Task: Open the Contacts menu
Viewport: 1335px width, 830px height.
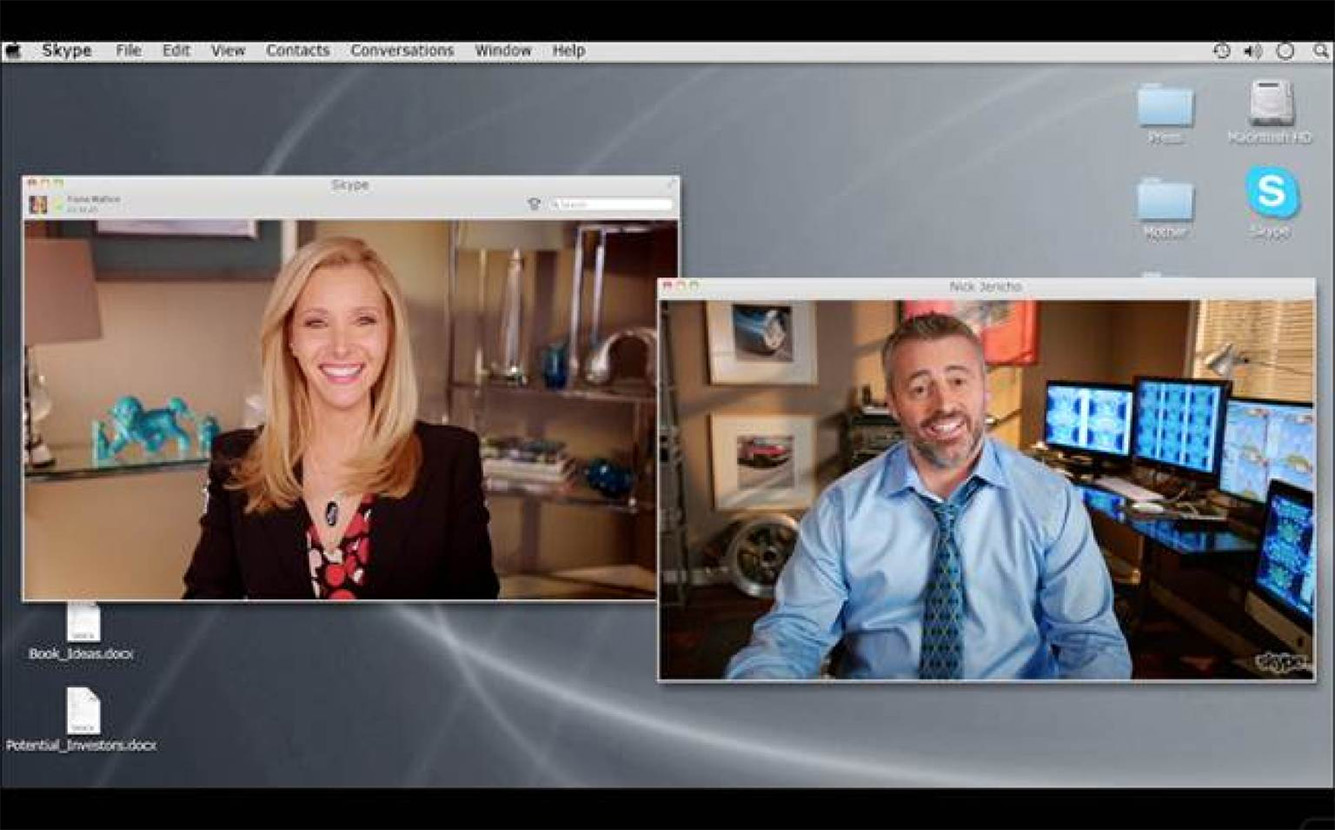Action: [297, 50]
